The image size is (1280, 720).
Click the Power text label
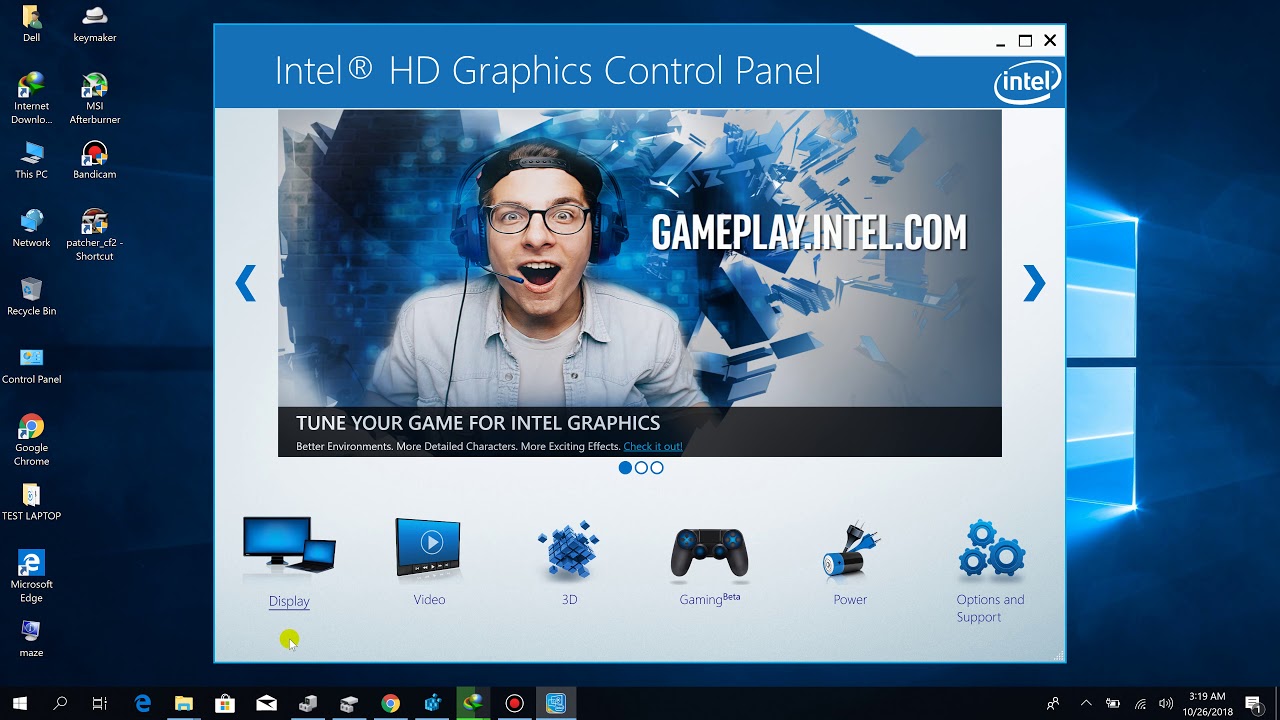point(850,600)
